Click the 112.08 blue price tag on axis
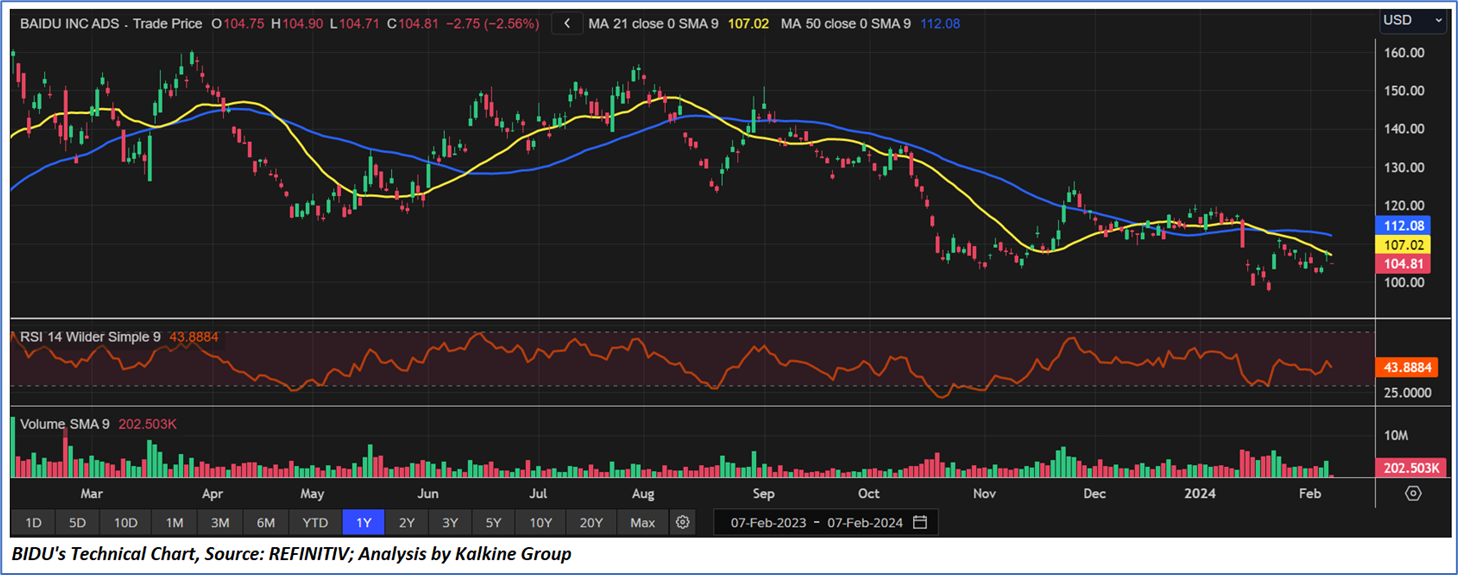 coord(1405,225)
